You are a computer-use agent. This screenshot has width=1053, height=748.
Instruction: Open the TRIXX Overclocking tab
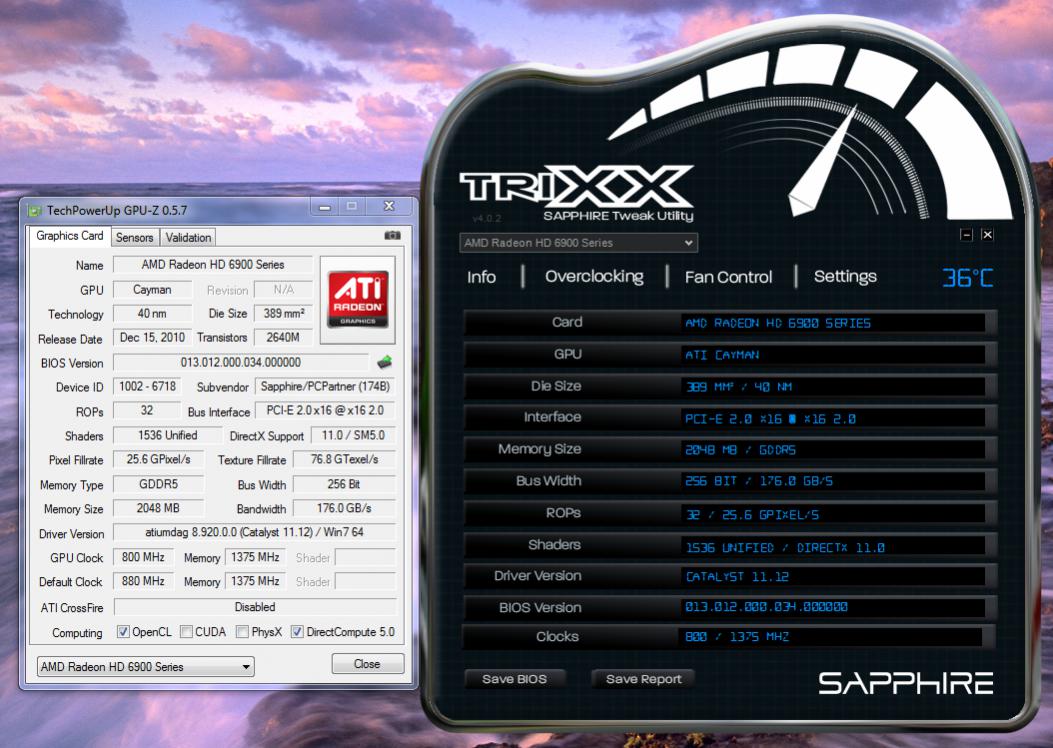[594, 277]
